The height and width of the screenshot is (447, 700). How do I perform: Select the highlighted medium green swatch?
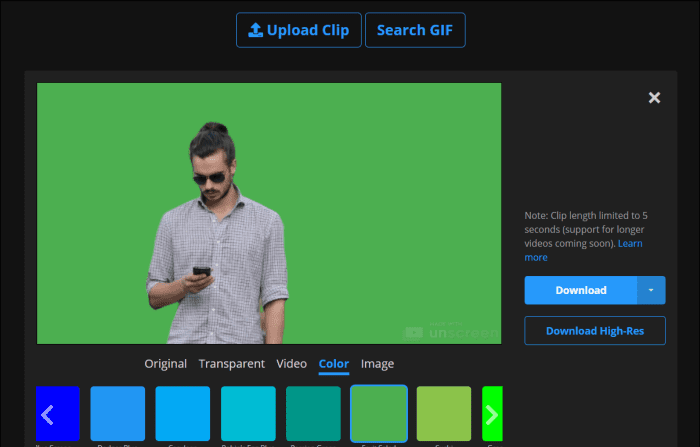(379, 414)
